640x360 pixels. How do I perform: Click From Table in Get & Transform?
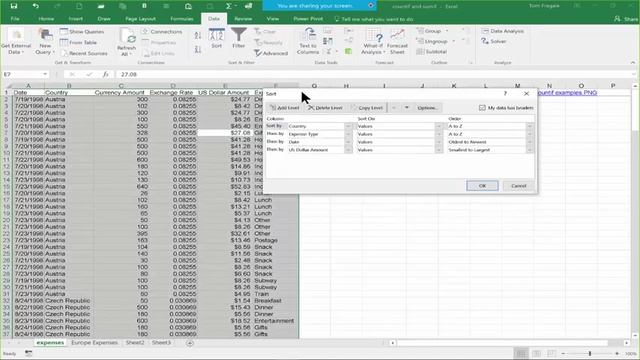78,42
